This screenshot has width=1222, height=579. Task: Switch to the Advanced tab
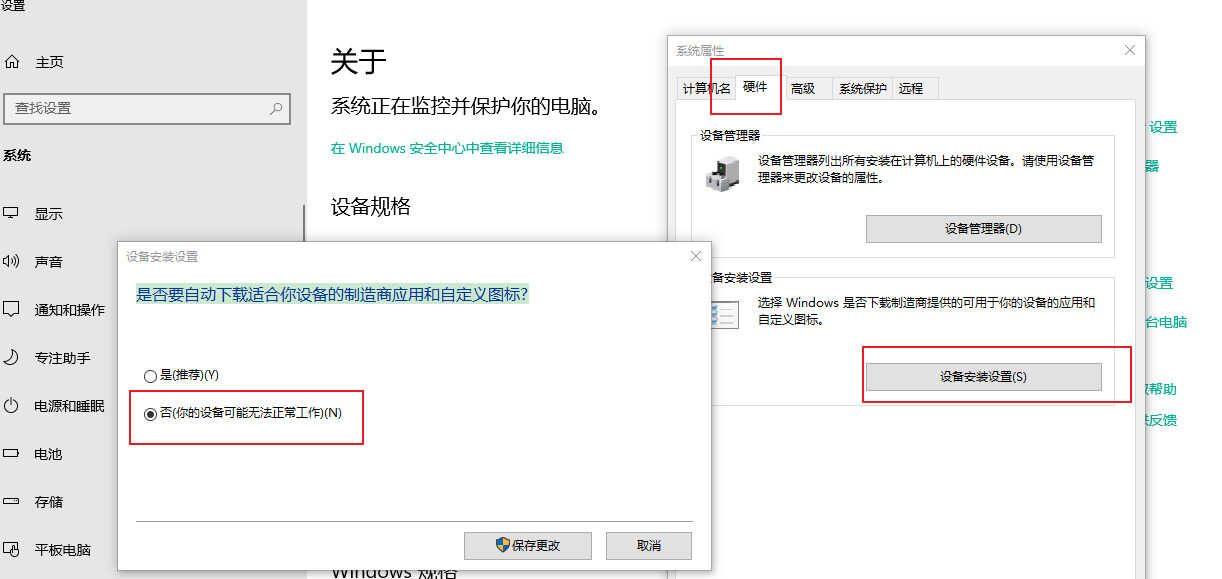803,88
